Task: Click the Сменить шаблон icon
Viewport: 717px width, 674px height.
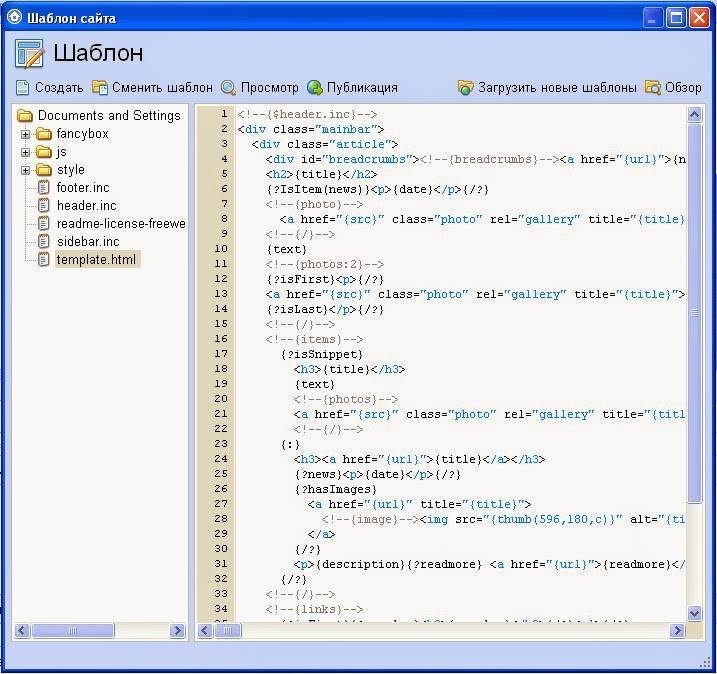Action: (100, 88)
